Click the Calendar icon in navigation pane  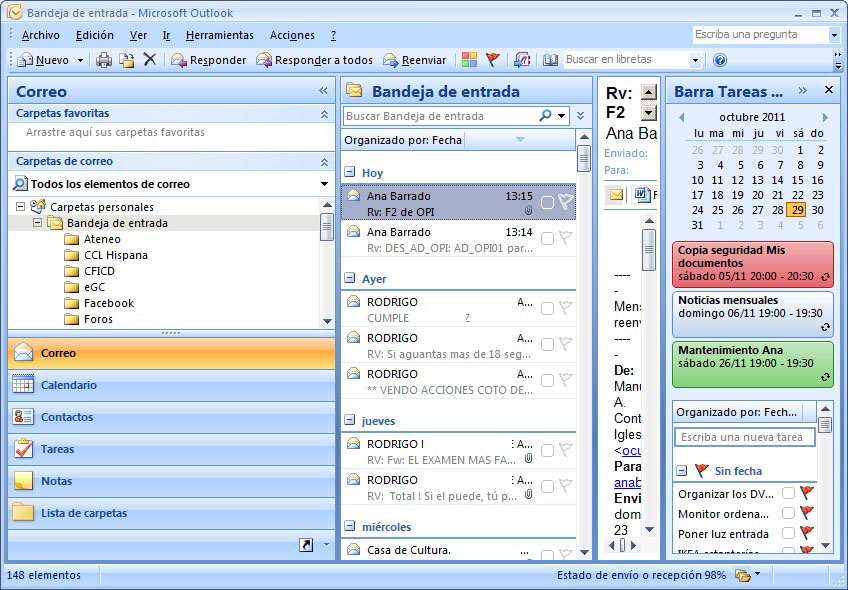point(23,385)
